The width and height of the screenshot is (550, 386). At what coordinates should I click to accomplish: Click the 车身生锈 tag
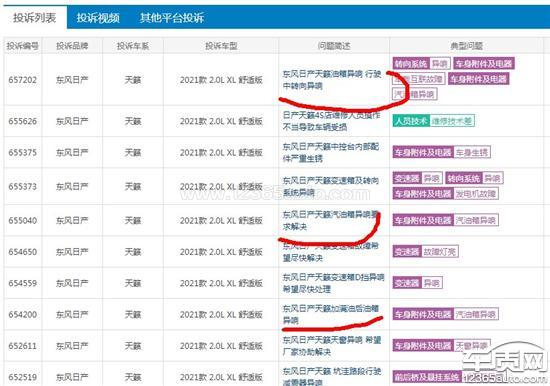471,152
